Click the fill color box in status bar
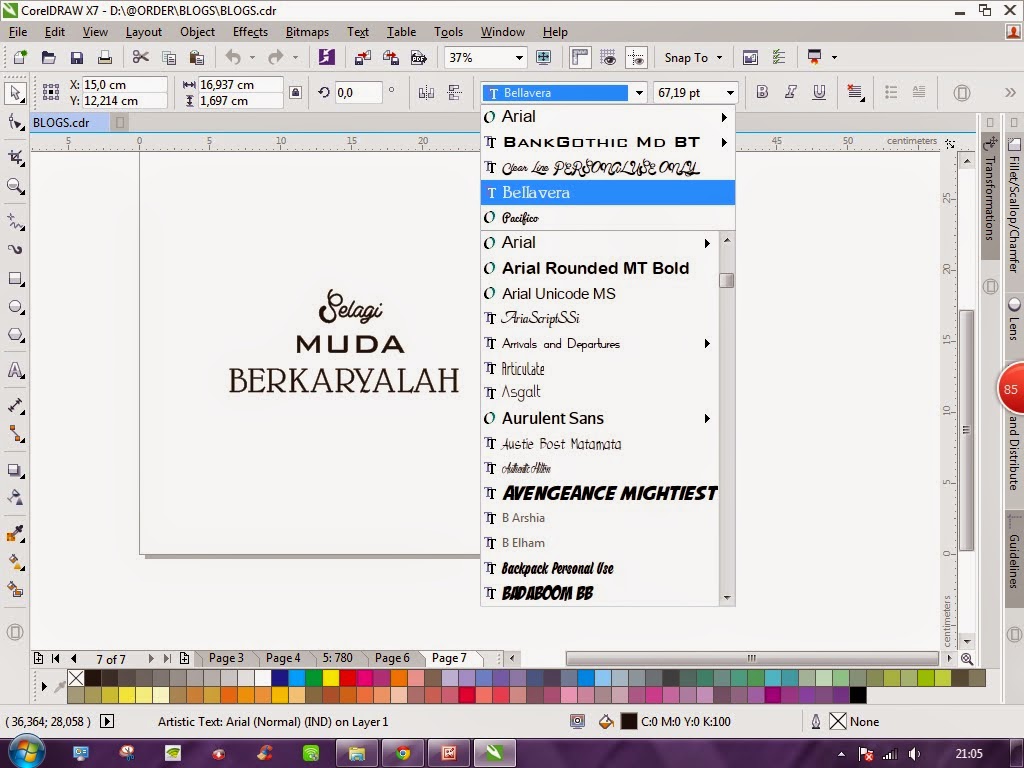This screenshot has height=768, width=1024. (629, 722)
